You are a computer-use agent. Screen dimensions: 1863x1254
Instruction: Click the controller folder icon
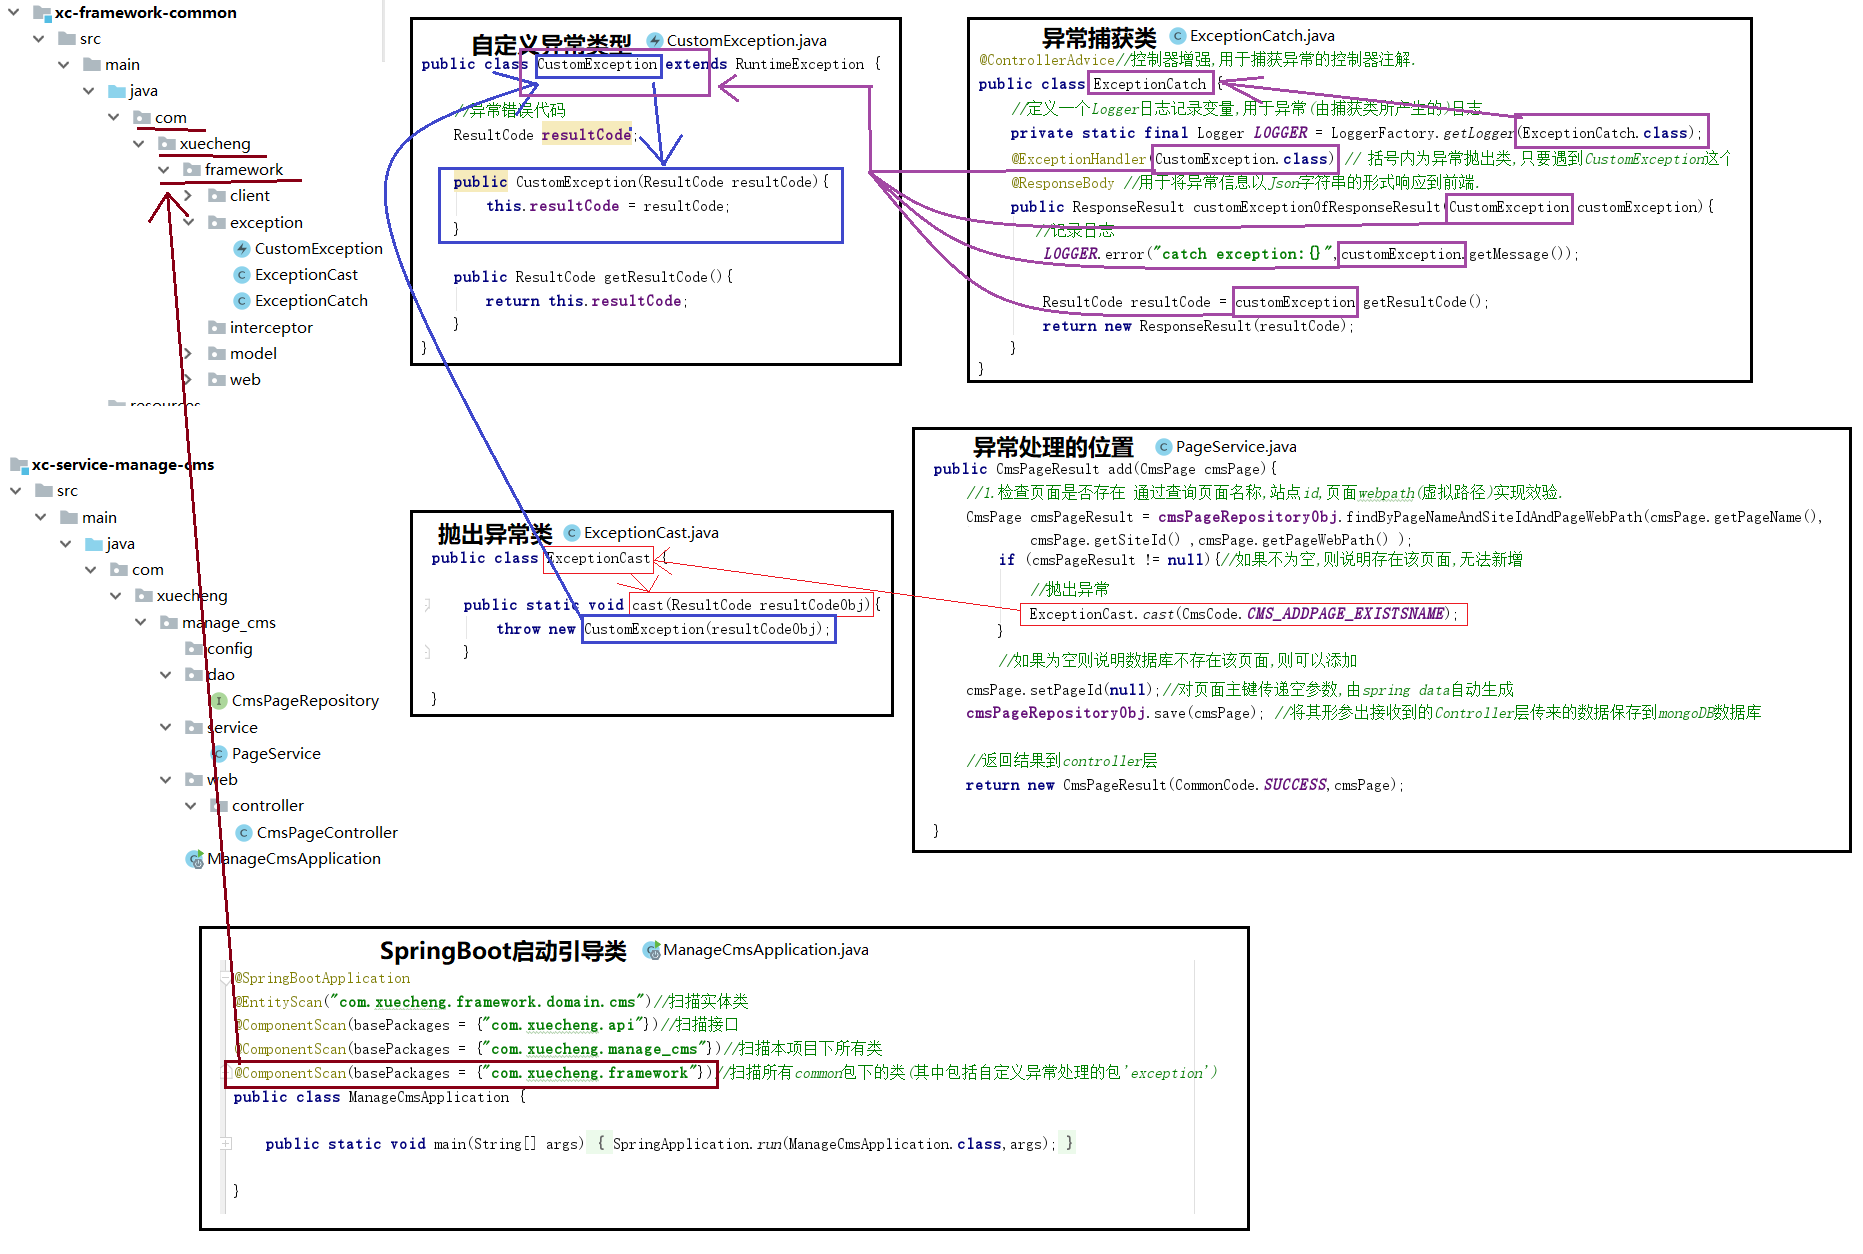(220, 806)
